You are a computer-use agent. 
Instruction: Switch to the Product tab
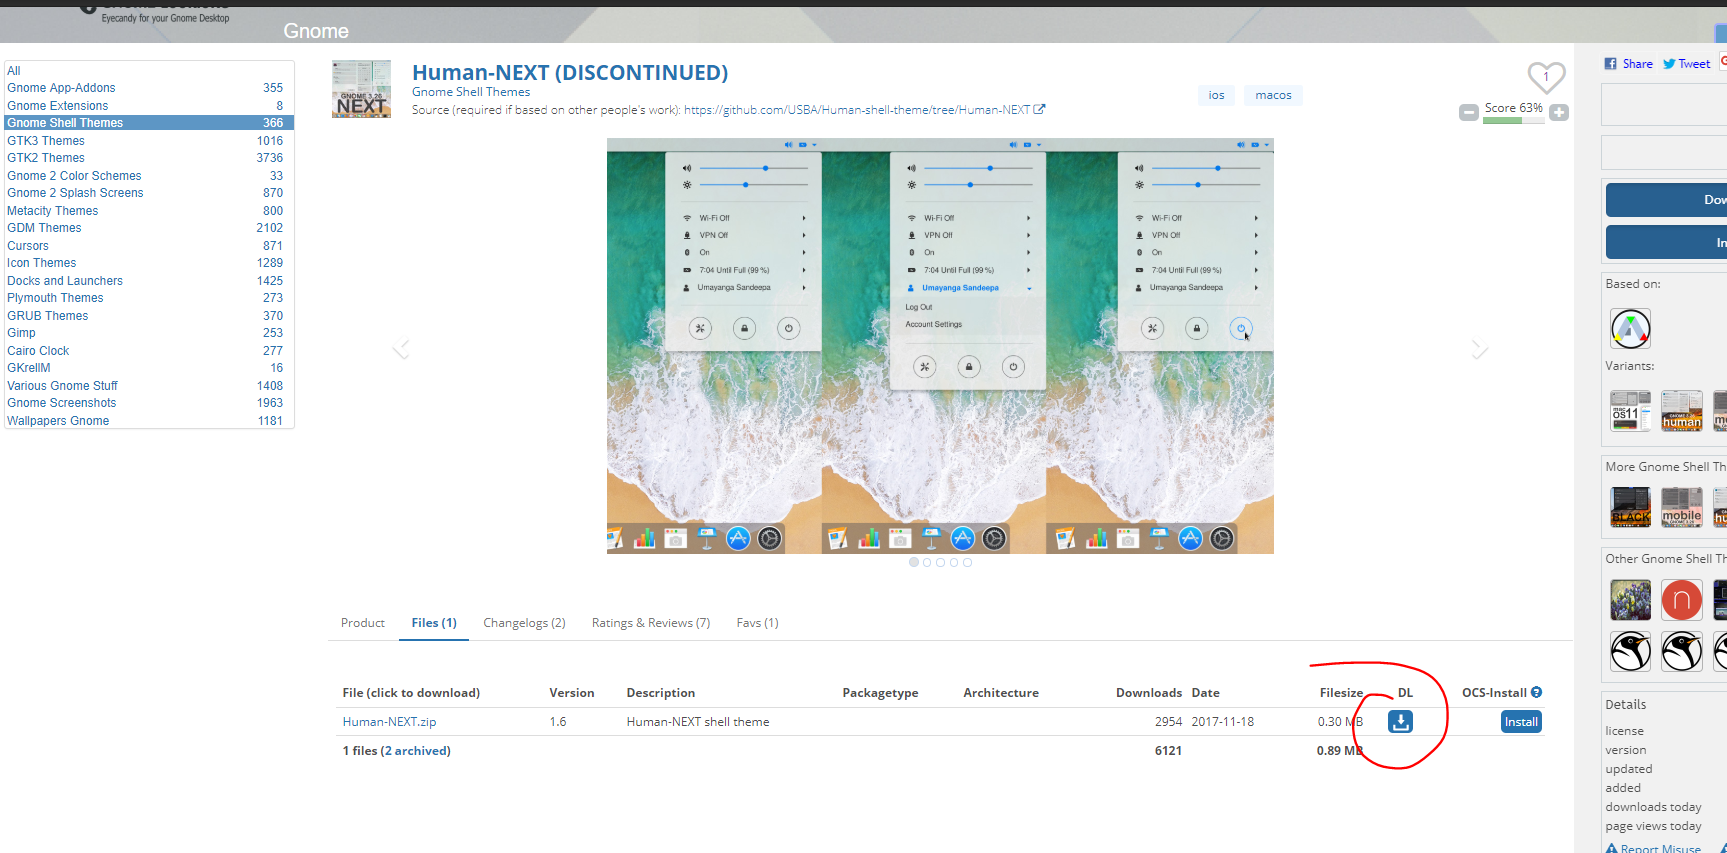[x=362, y=622]
